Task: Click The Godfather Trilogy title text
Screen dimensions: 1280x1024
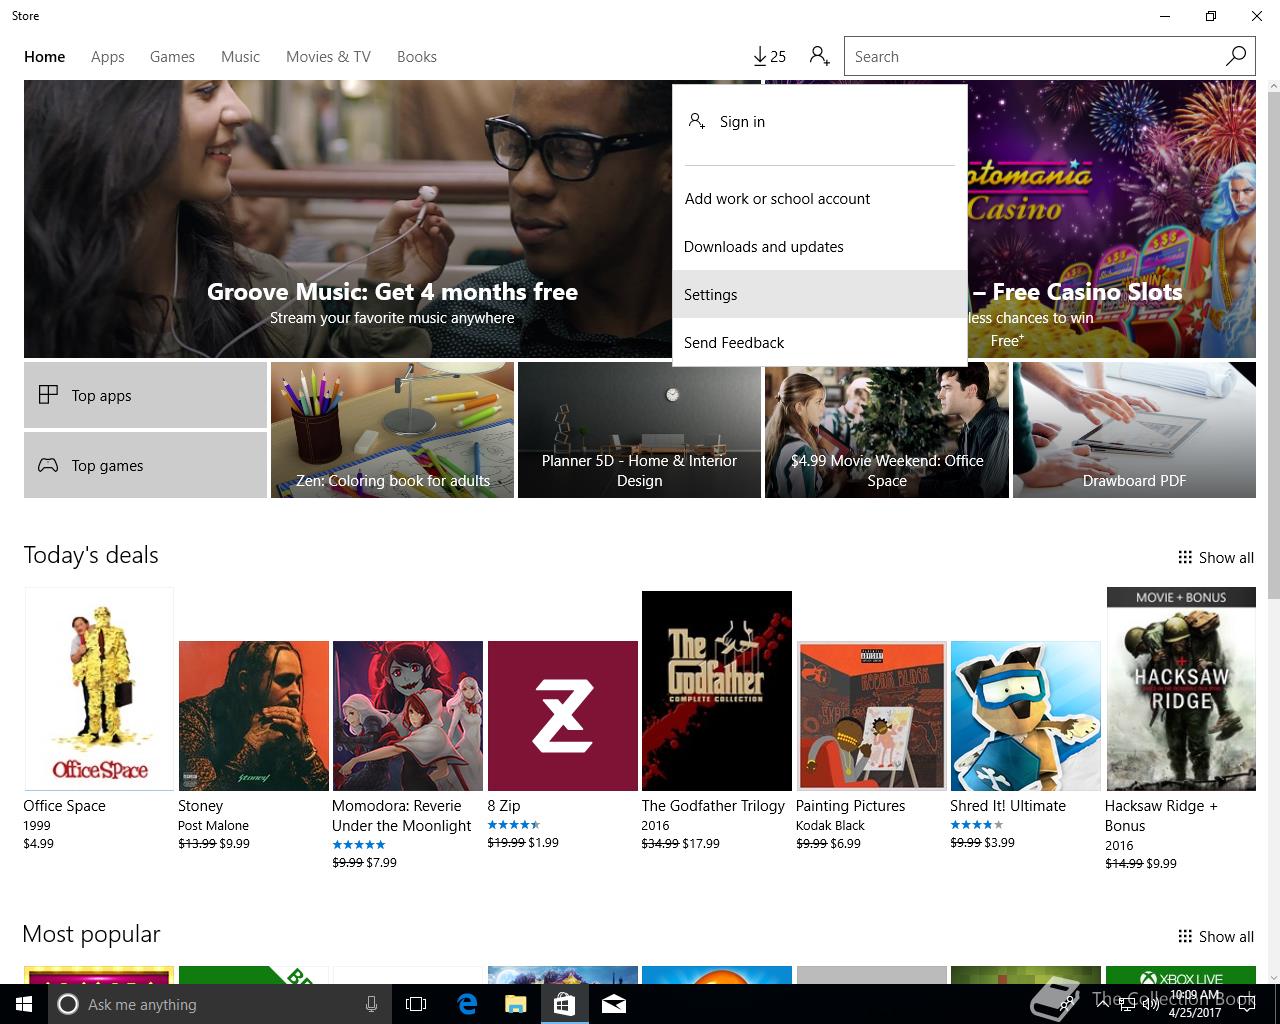Action: point(713,806)
